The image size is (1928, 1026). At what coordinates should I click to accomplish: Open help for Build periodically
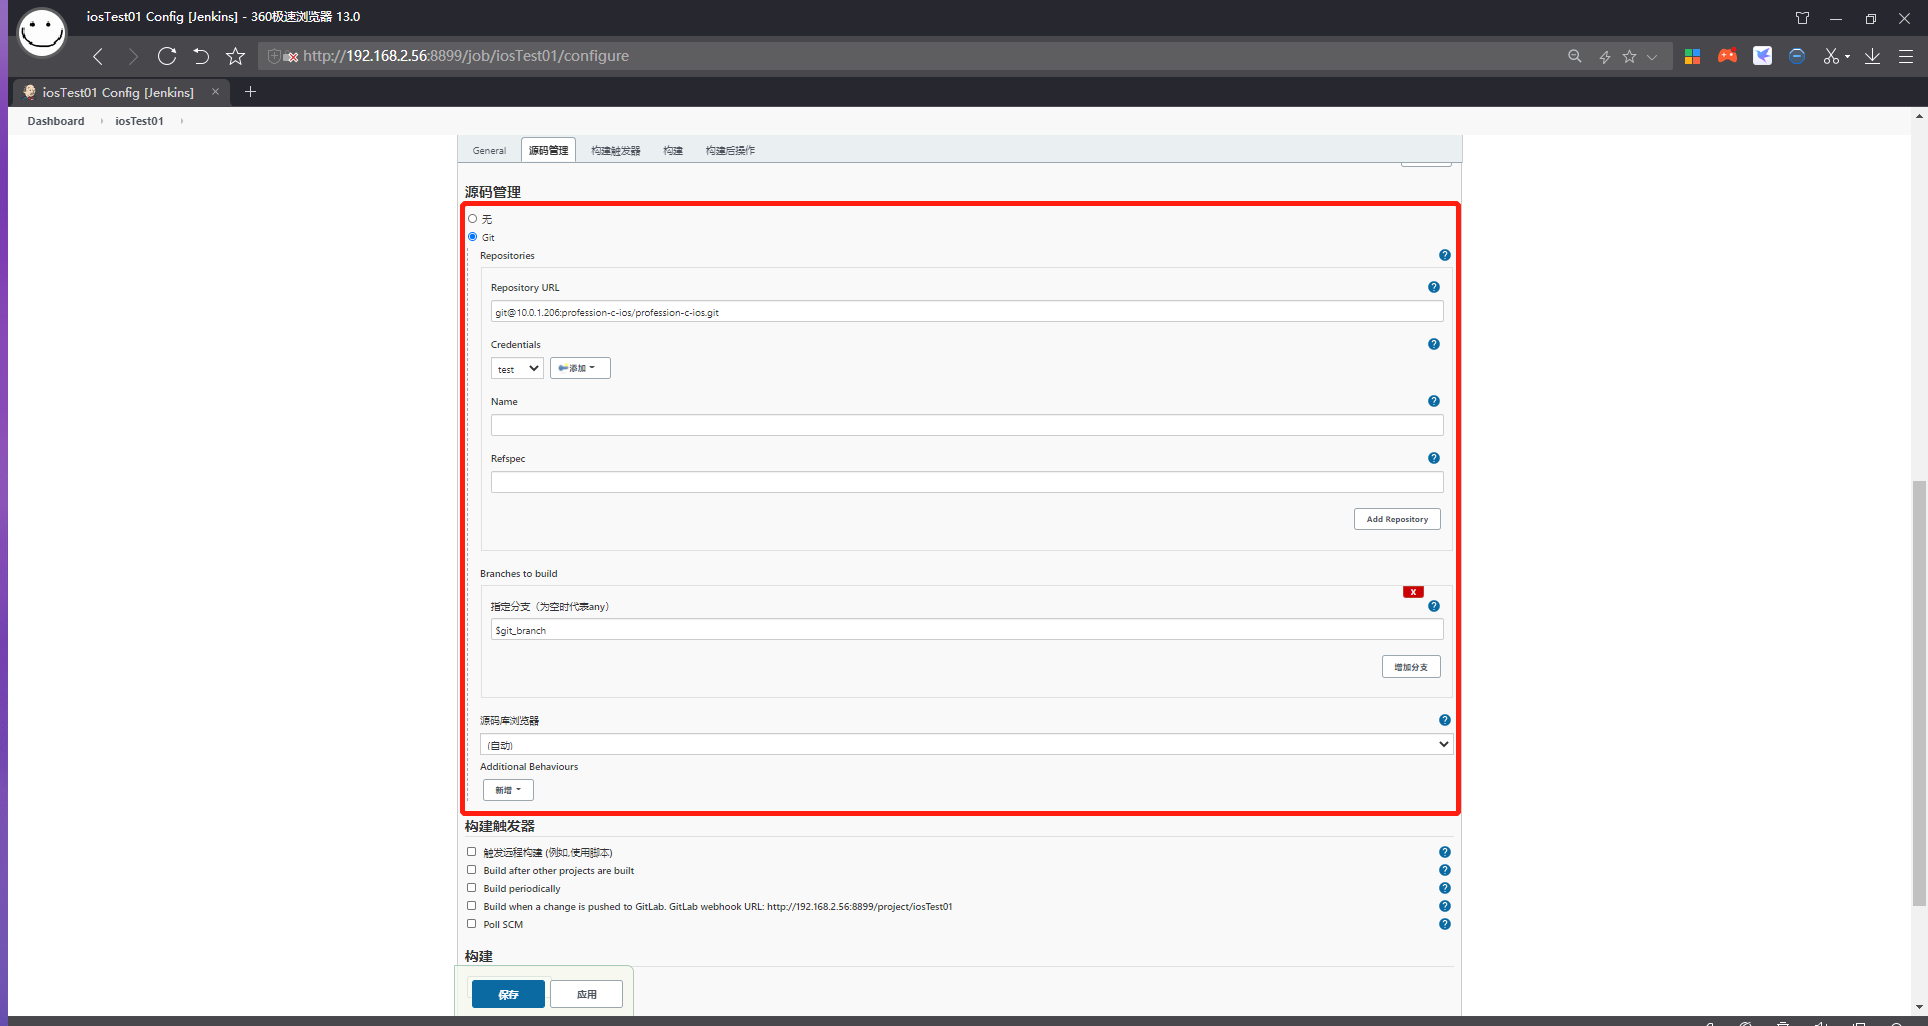tap(1444, 888)
